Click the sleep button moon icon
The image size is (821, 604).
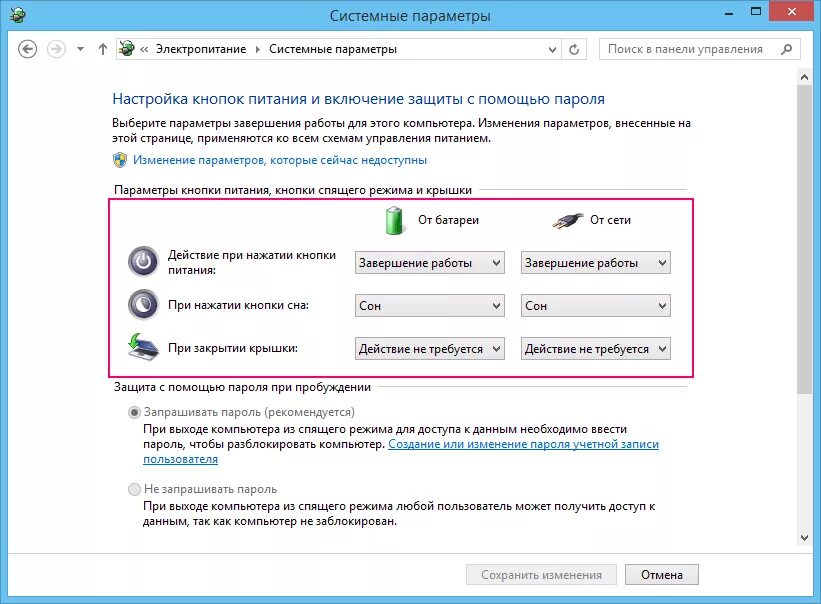pyautogui.click(x=143, y=305)
